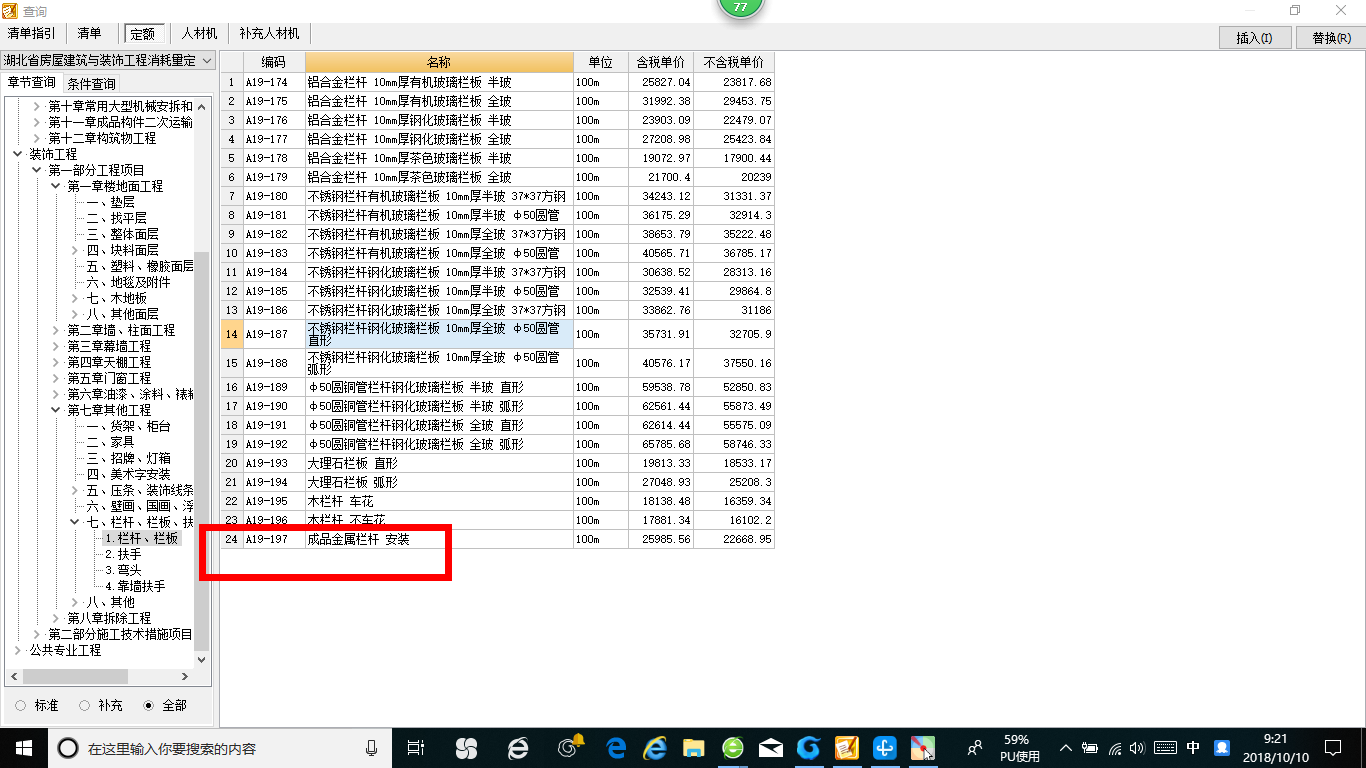Switch to the 定额 tab

click(x=145, y=33)
